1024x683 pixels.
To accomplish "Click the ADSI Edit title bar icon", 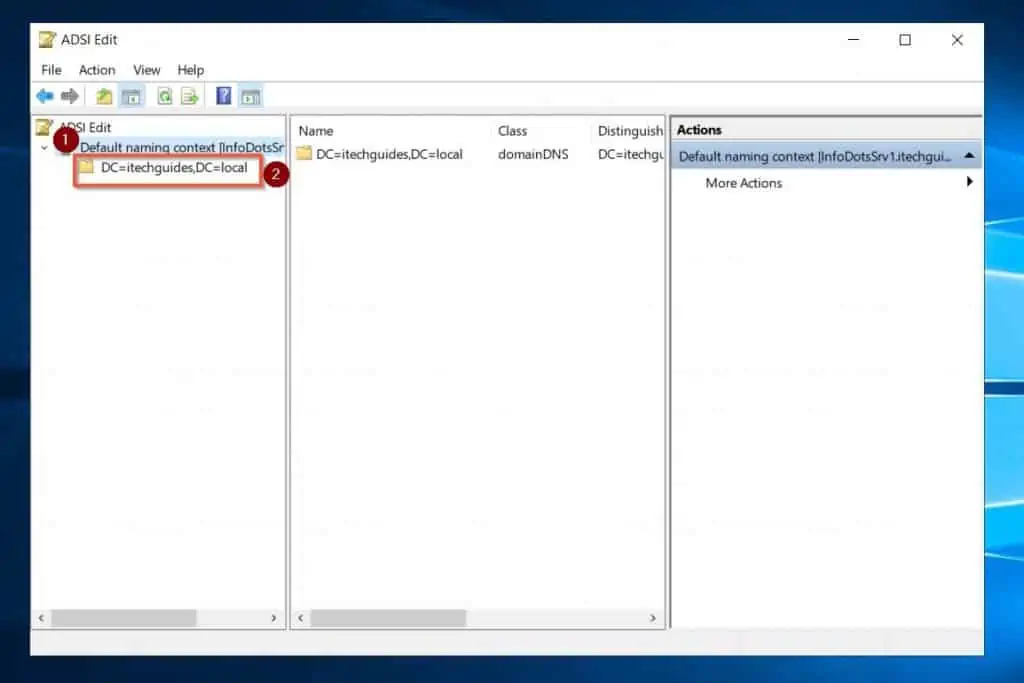I will (47, 40).
